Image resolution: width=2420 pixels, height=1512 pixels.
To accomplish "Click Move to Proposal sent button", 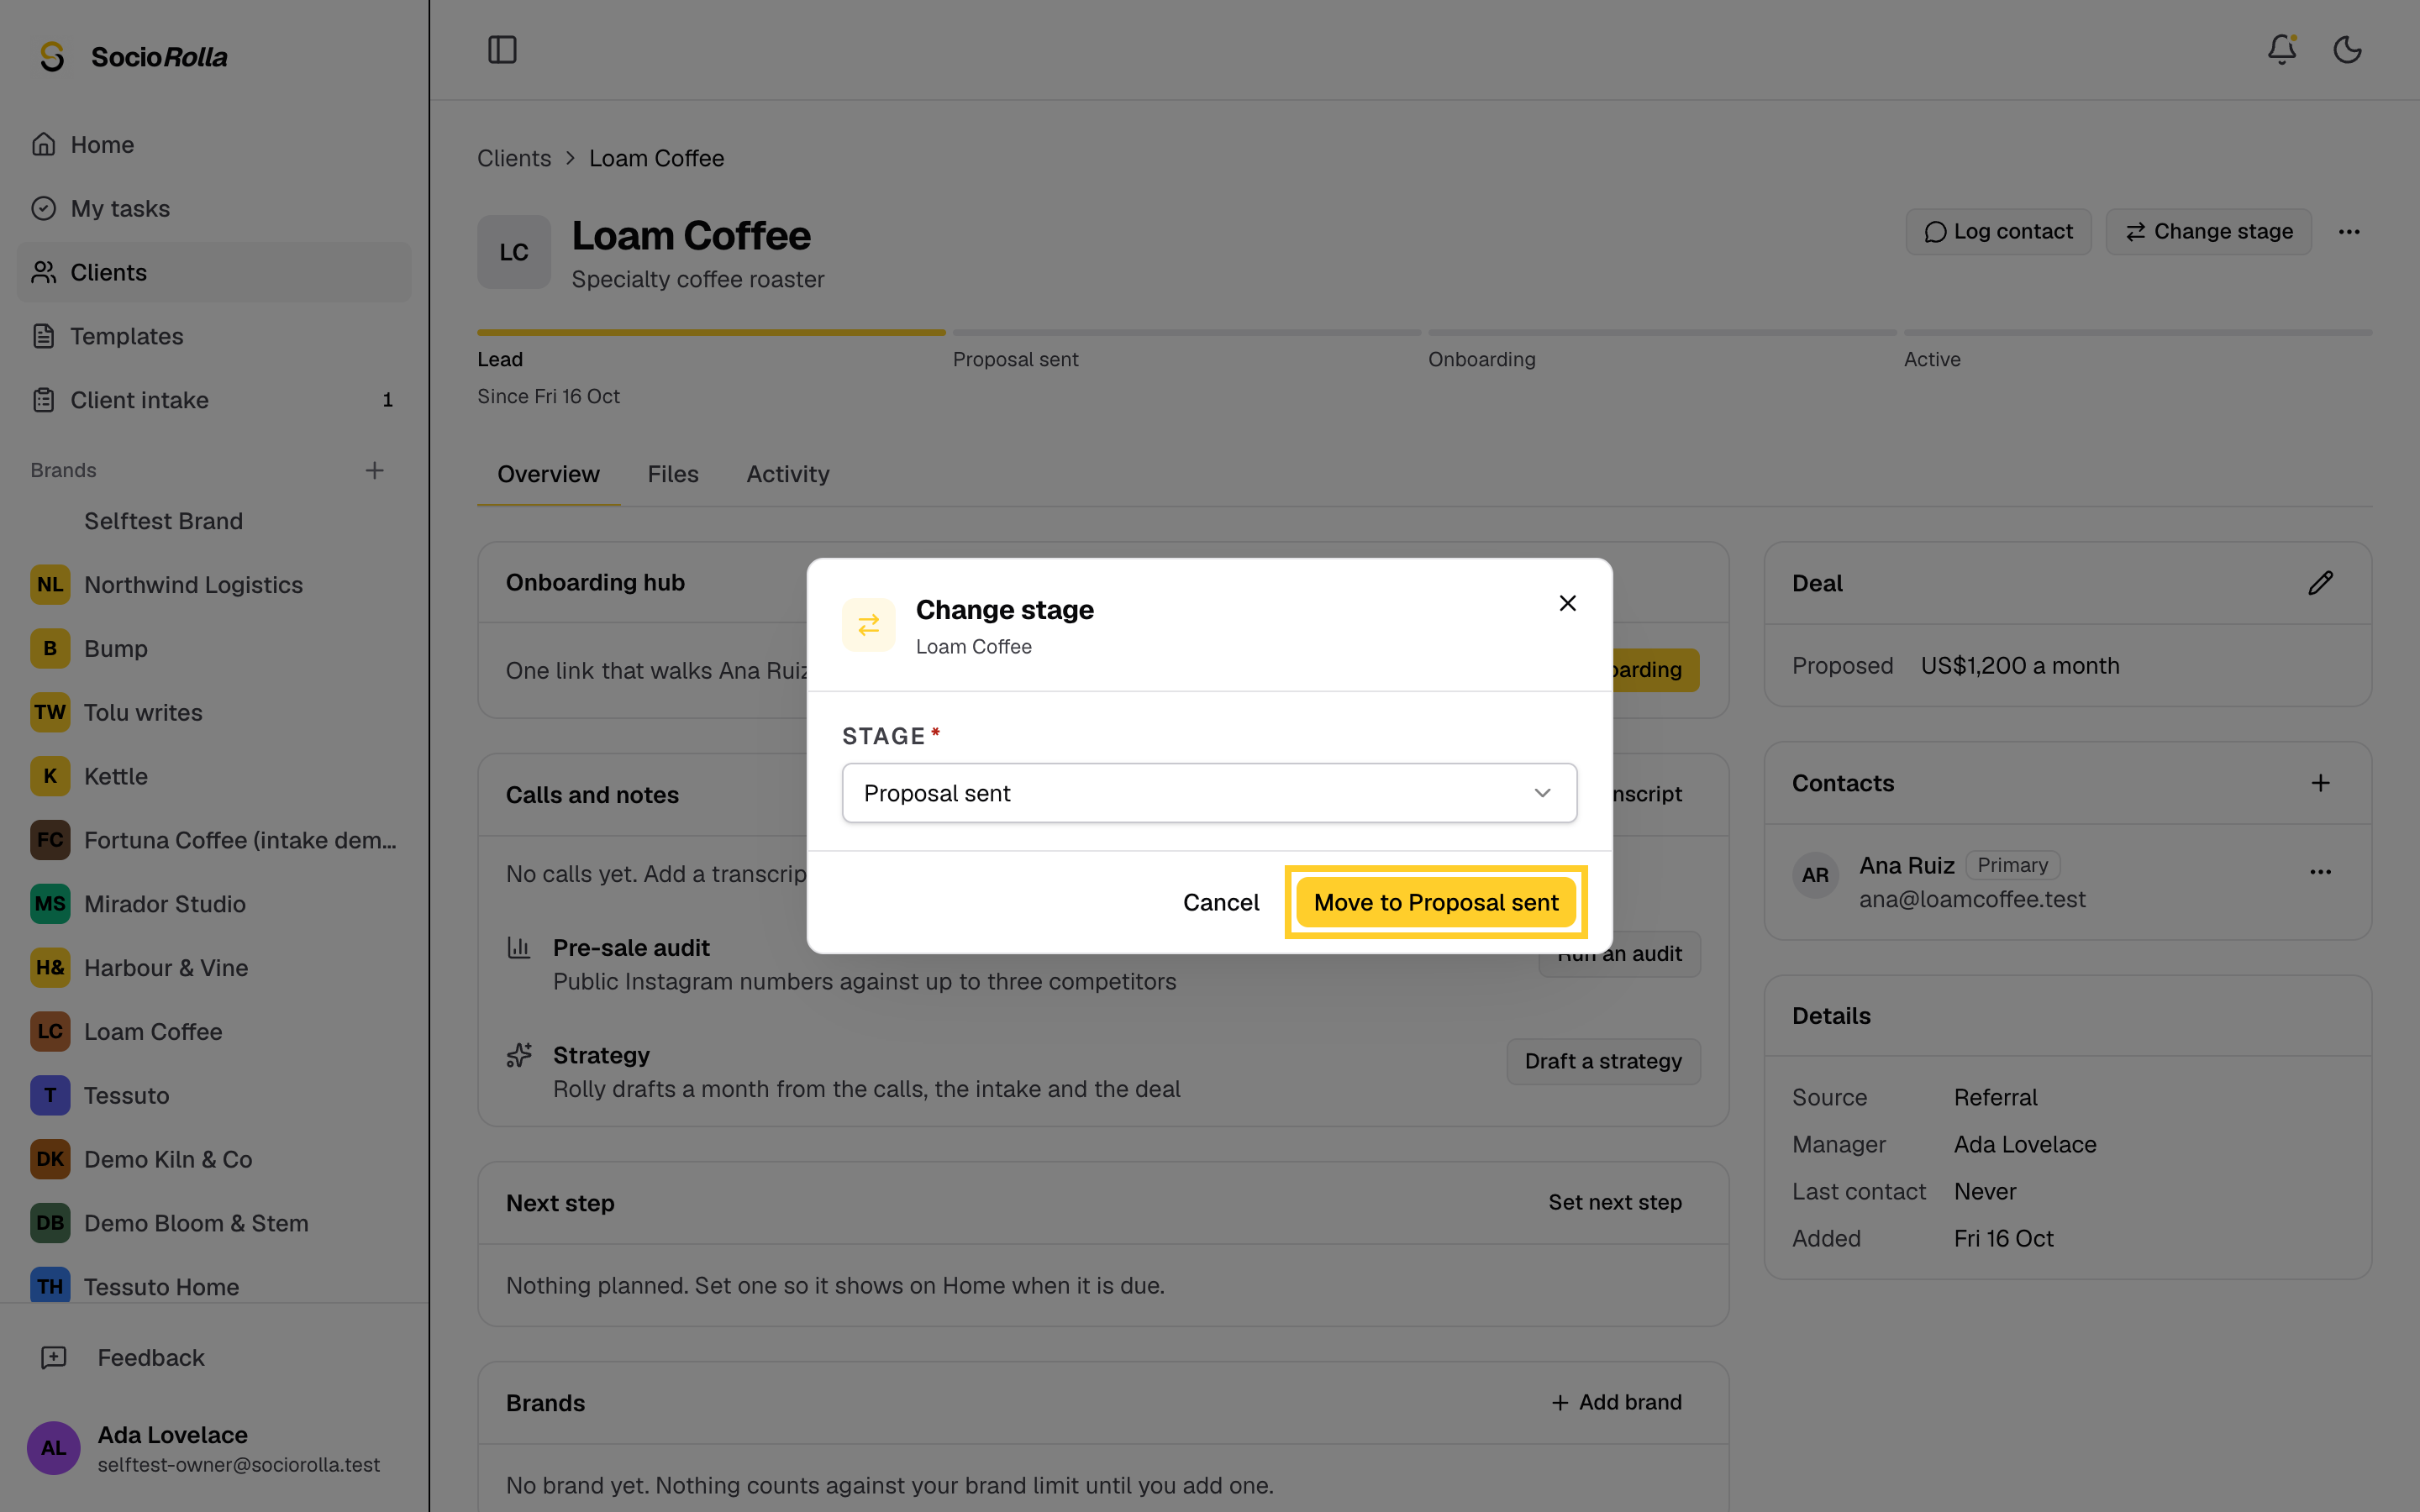I will [1436, 902].
